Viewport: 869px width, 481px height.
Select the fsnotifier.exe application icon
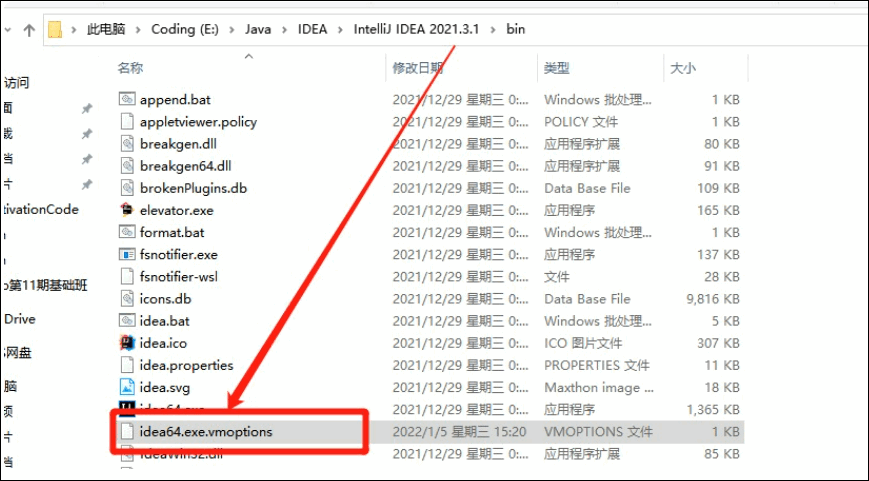127,254
